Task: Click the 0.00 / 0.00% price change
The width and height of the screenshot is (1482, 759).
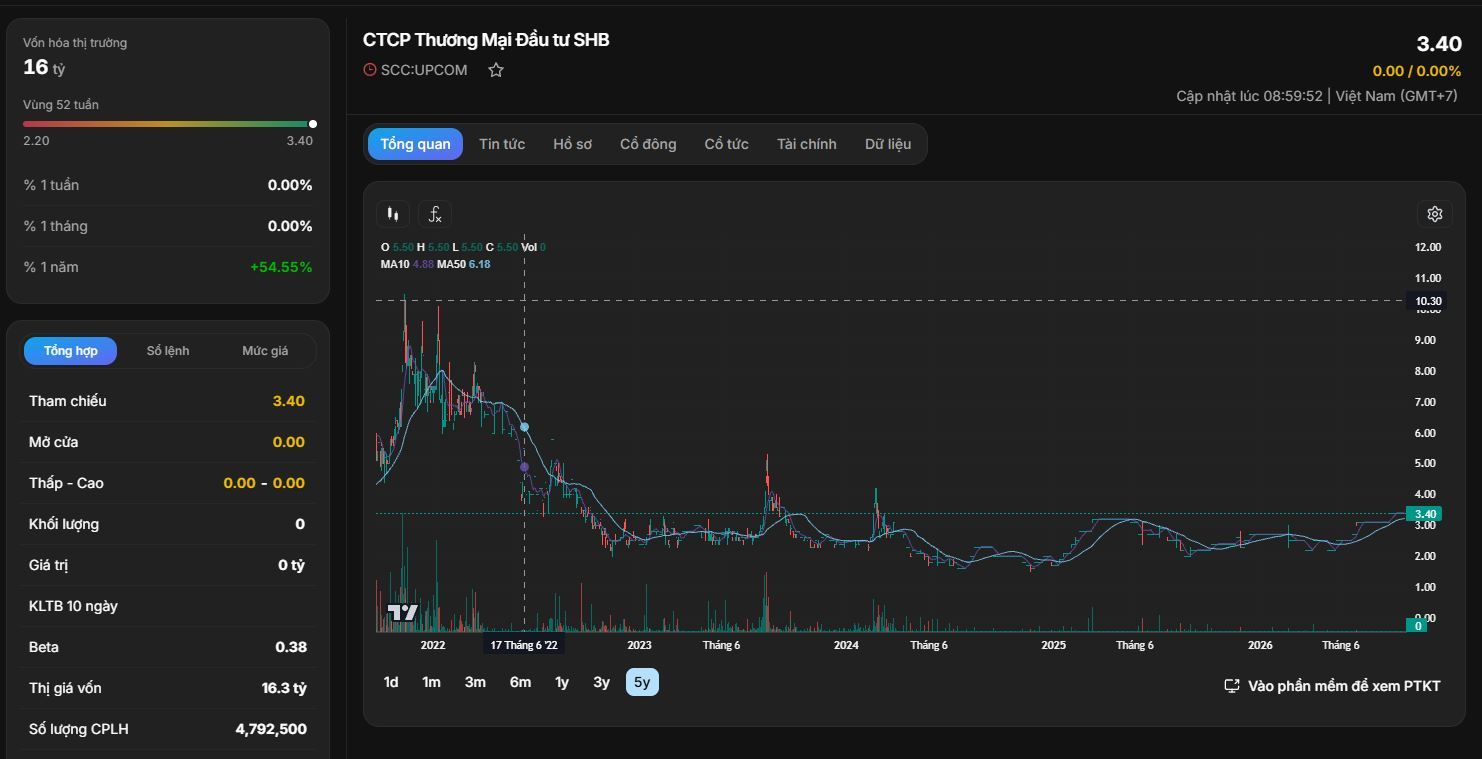Action: click(x=1417, y=71)
